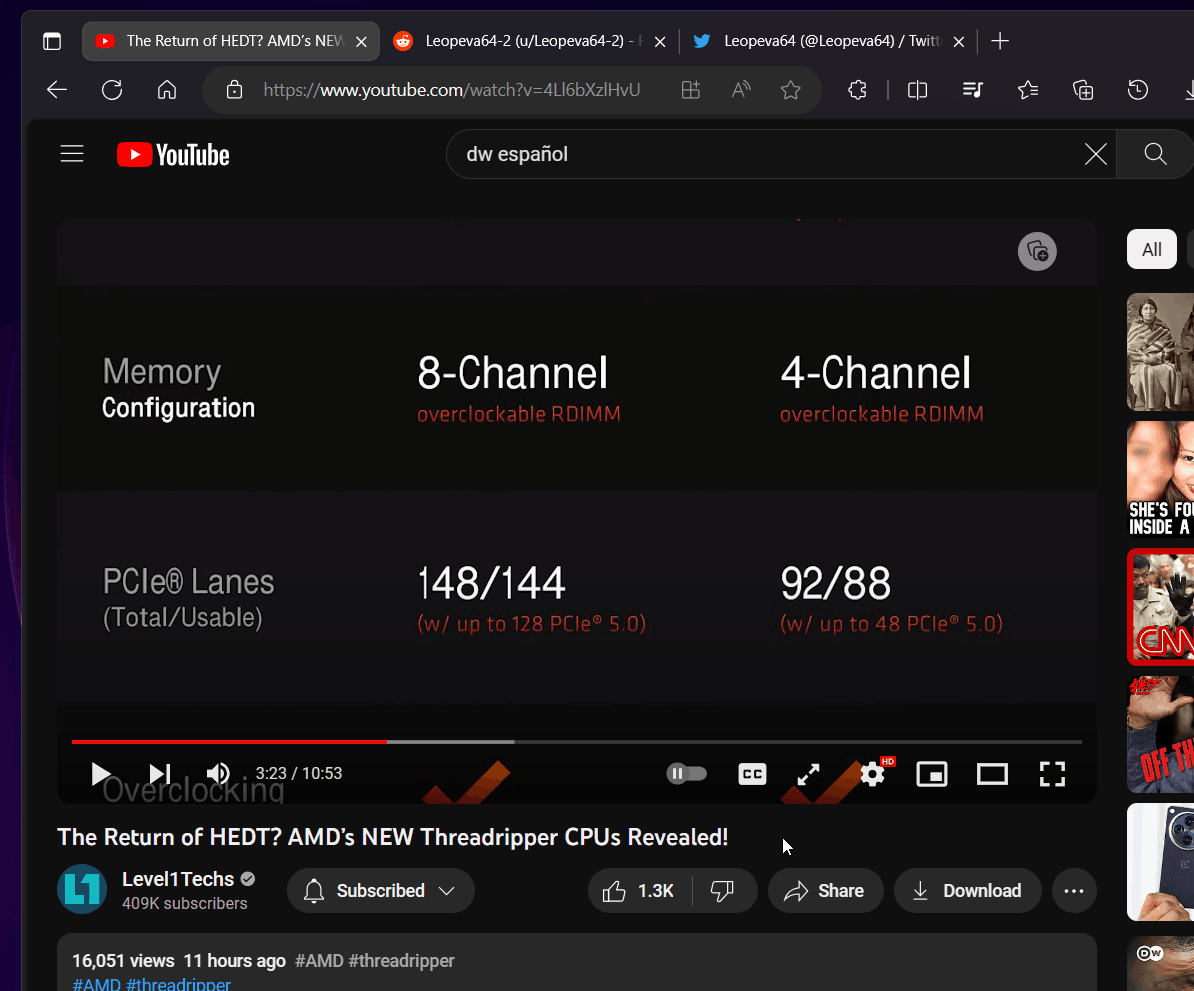Open the browser home page
Image resolution: width=1194 pixels, height=991 pixels.
point(167,90)
